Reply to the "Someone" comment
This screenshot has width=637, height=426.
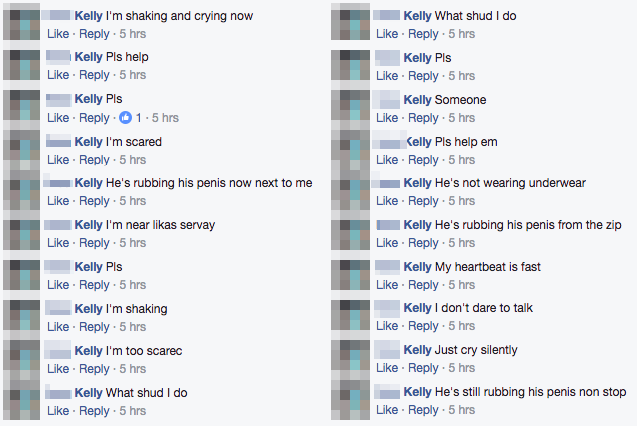423,118
